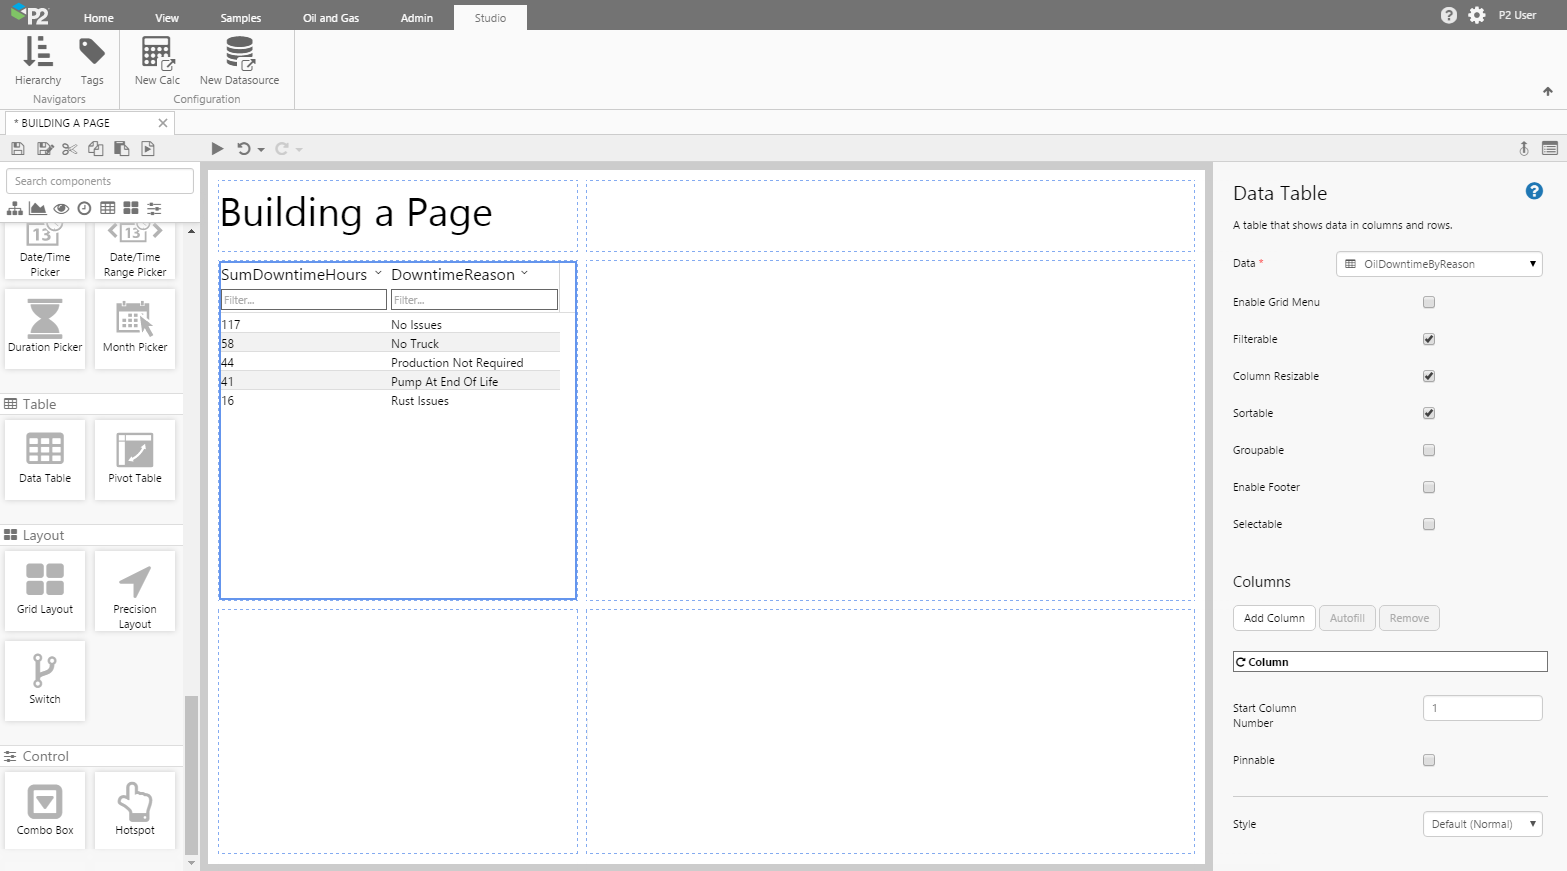Click the Add Column button
Viewport: 1567px width, 871px height.
[1273, 618]
